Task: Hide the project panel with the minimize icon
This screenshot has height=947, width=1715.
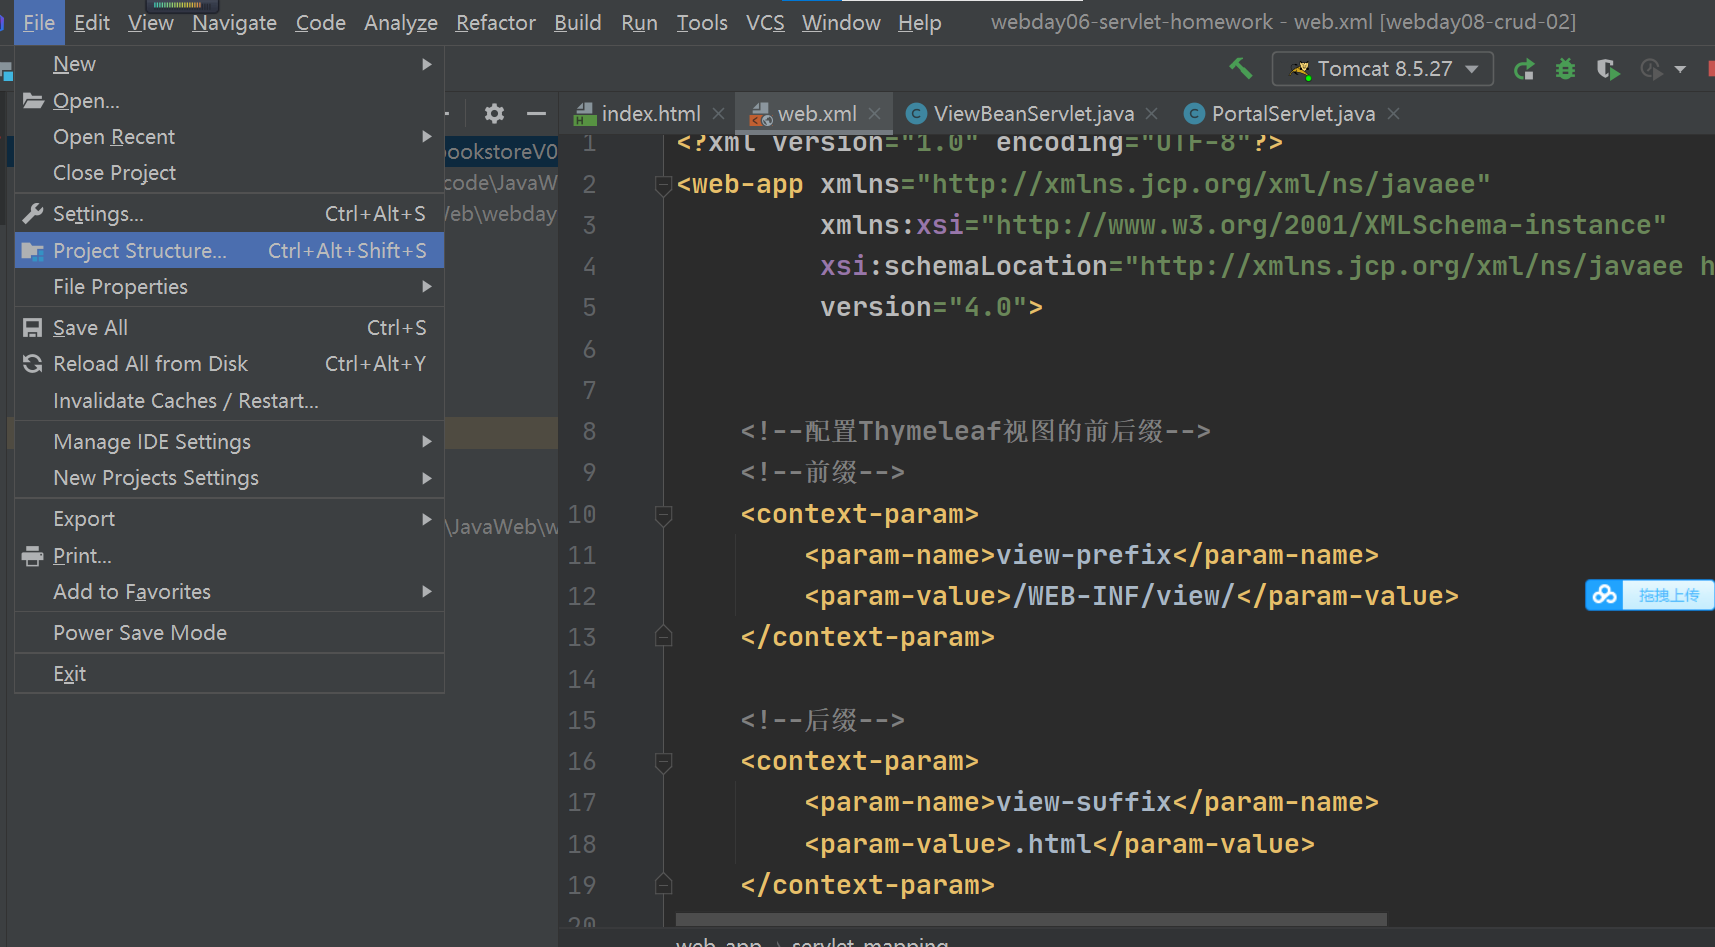Action: pyautogui.click(x=536, y=113)
